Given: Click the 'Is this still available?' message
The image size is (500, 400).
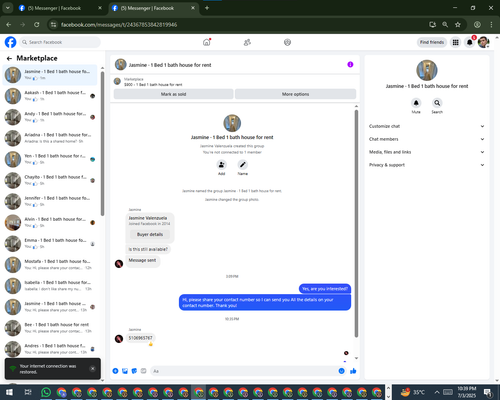Looking at the screenshot, I should tap(148, 249).
